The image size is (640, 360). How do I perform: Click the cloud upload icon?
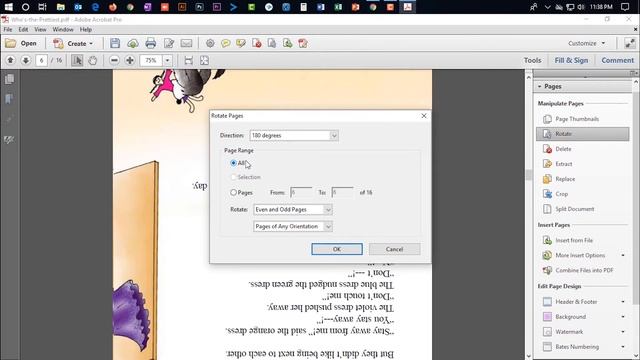point(133,43)
